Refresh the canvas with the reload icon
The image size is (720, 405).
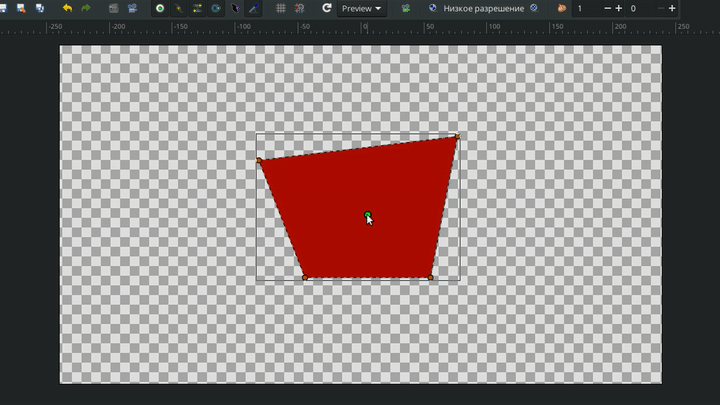(x=326, y=8)
